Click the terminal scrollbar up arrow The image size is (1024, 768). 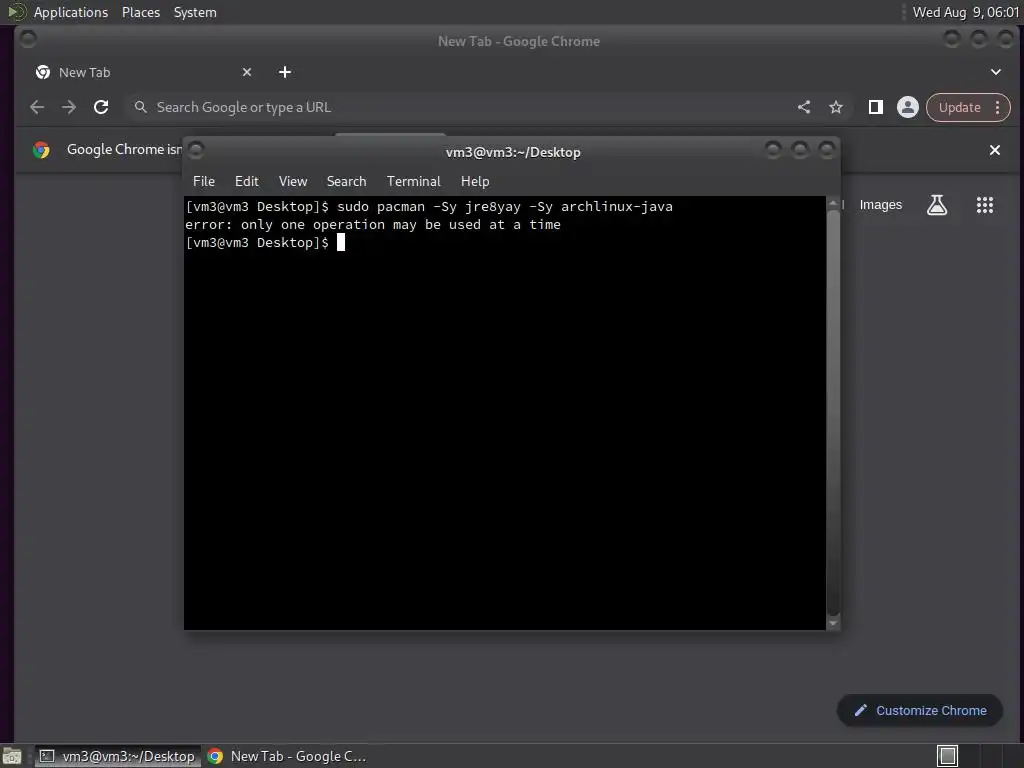coord(833,204)
